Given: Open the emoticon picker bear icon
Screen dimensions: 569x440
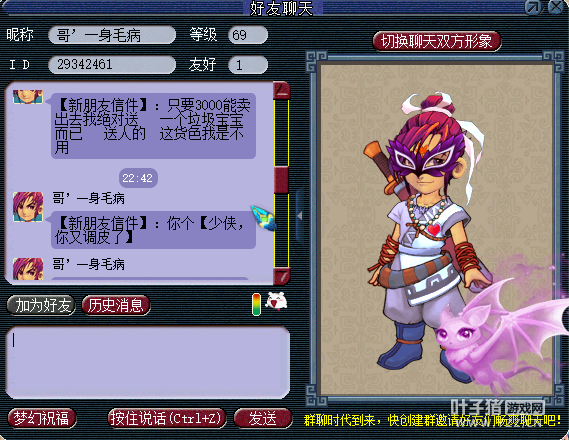Looking at the screenshot, I should tap(277, 301).
